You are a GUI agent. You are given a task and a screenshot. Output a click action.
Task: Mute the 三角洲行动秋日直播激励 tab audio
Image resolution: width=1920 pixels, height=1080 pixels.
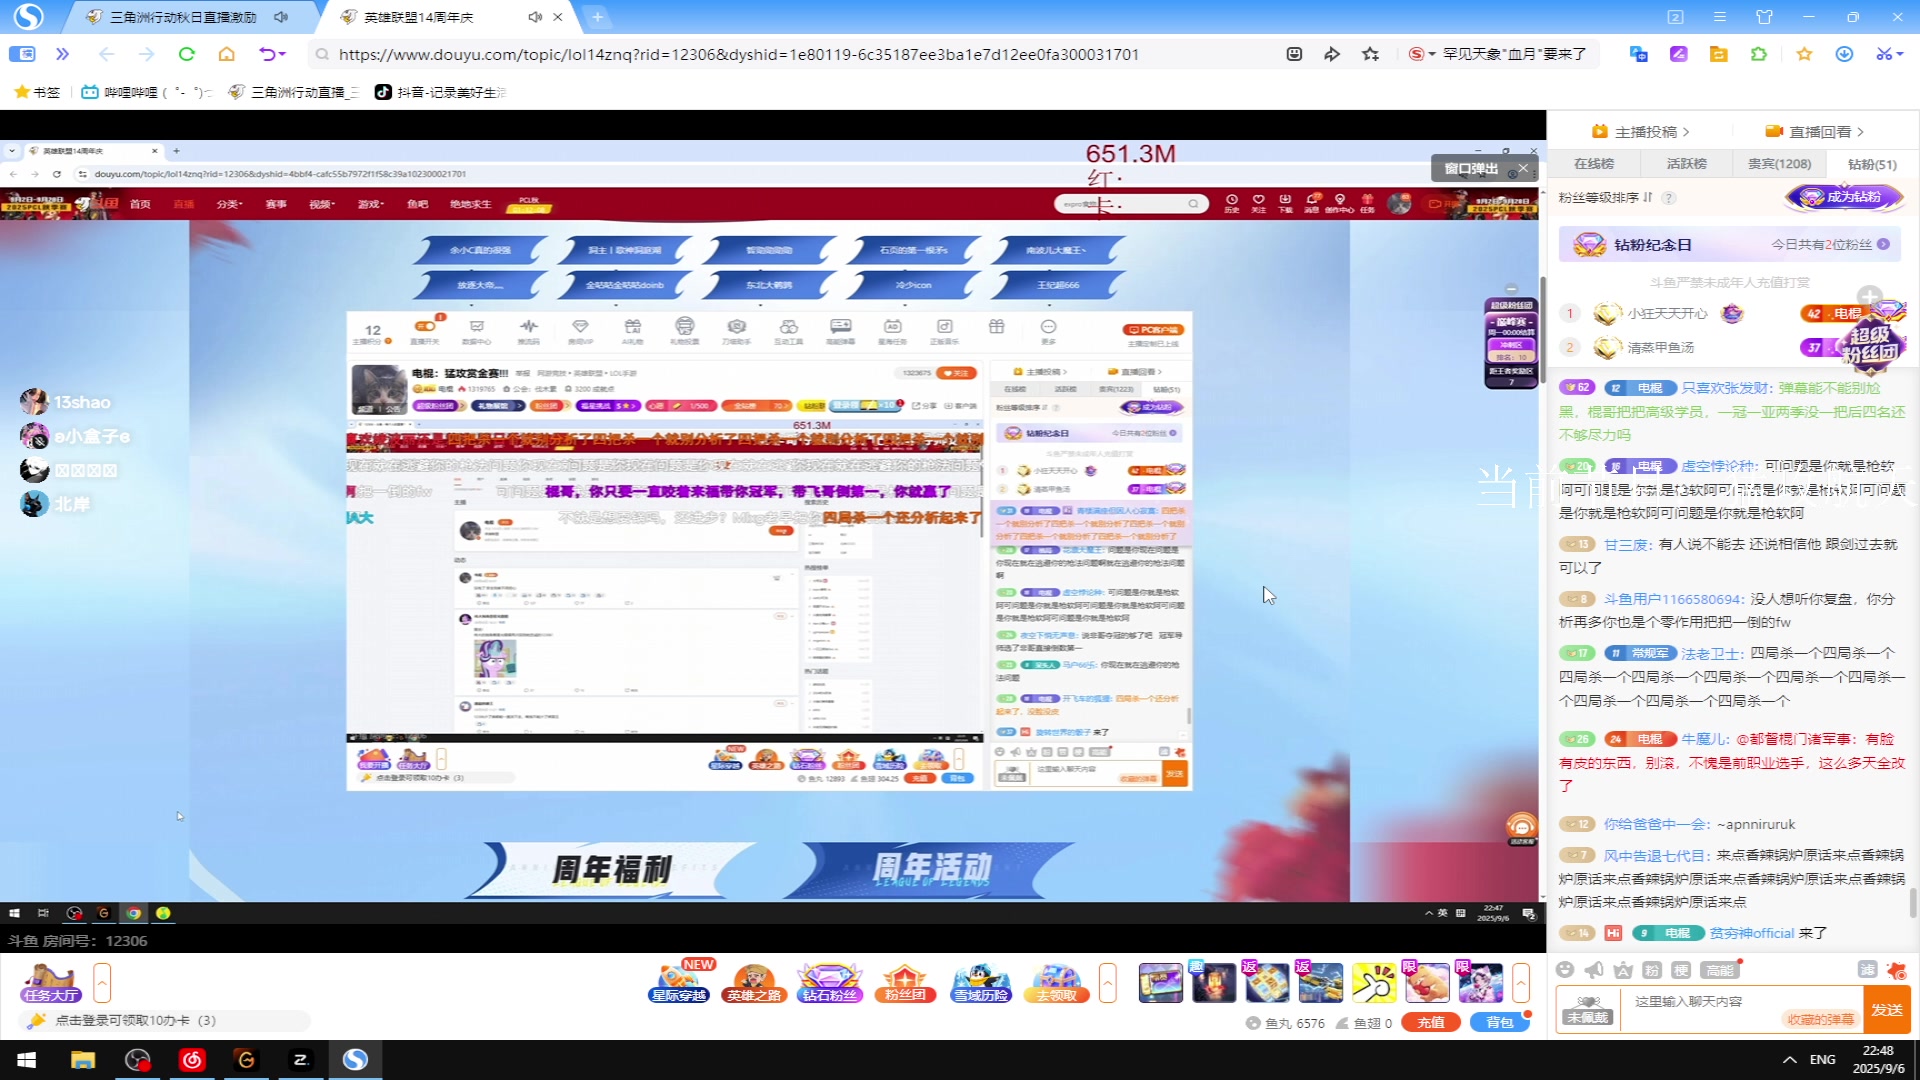pos(281,17)
